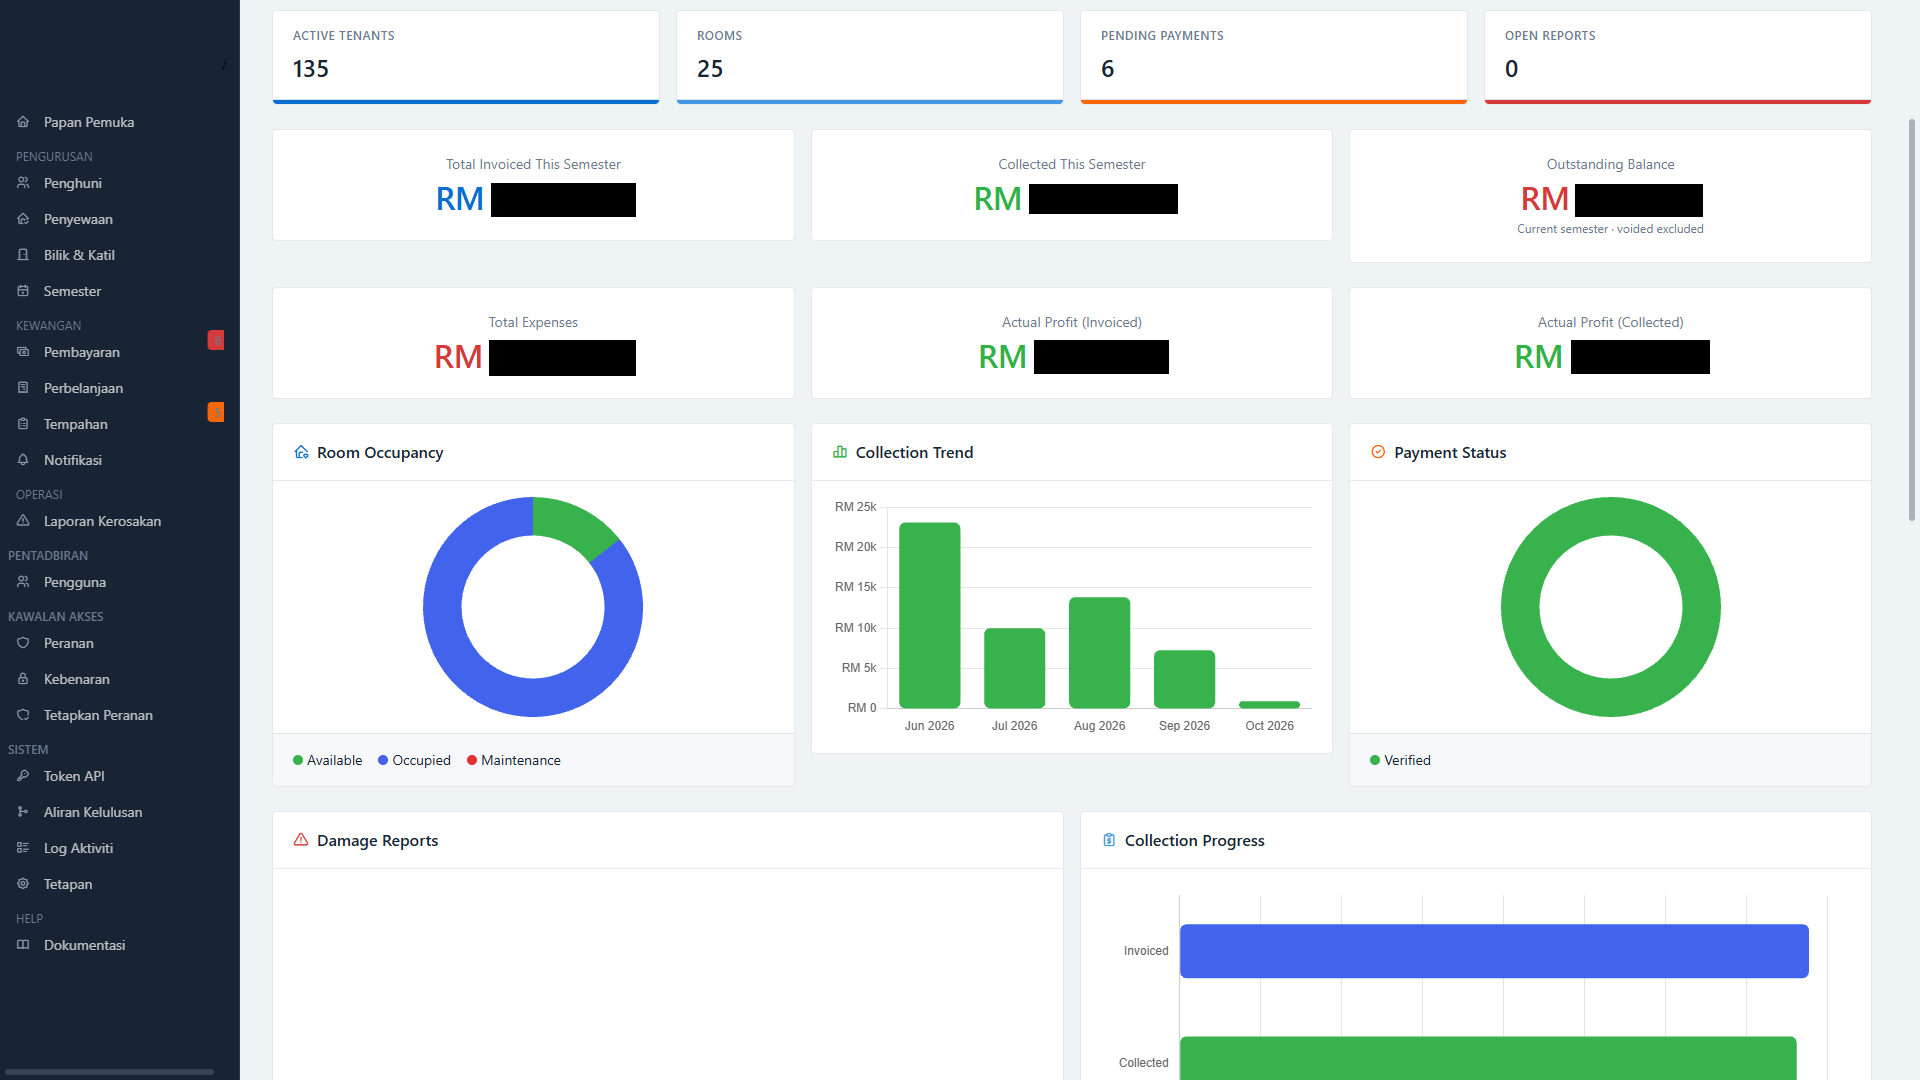Click the Pembayaran red notification badge
Image resolution: width=1920 pixels, height=1080 pixels.
pos(216,340)
